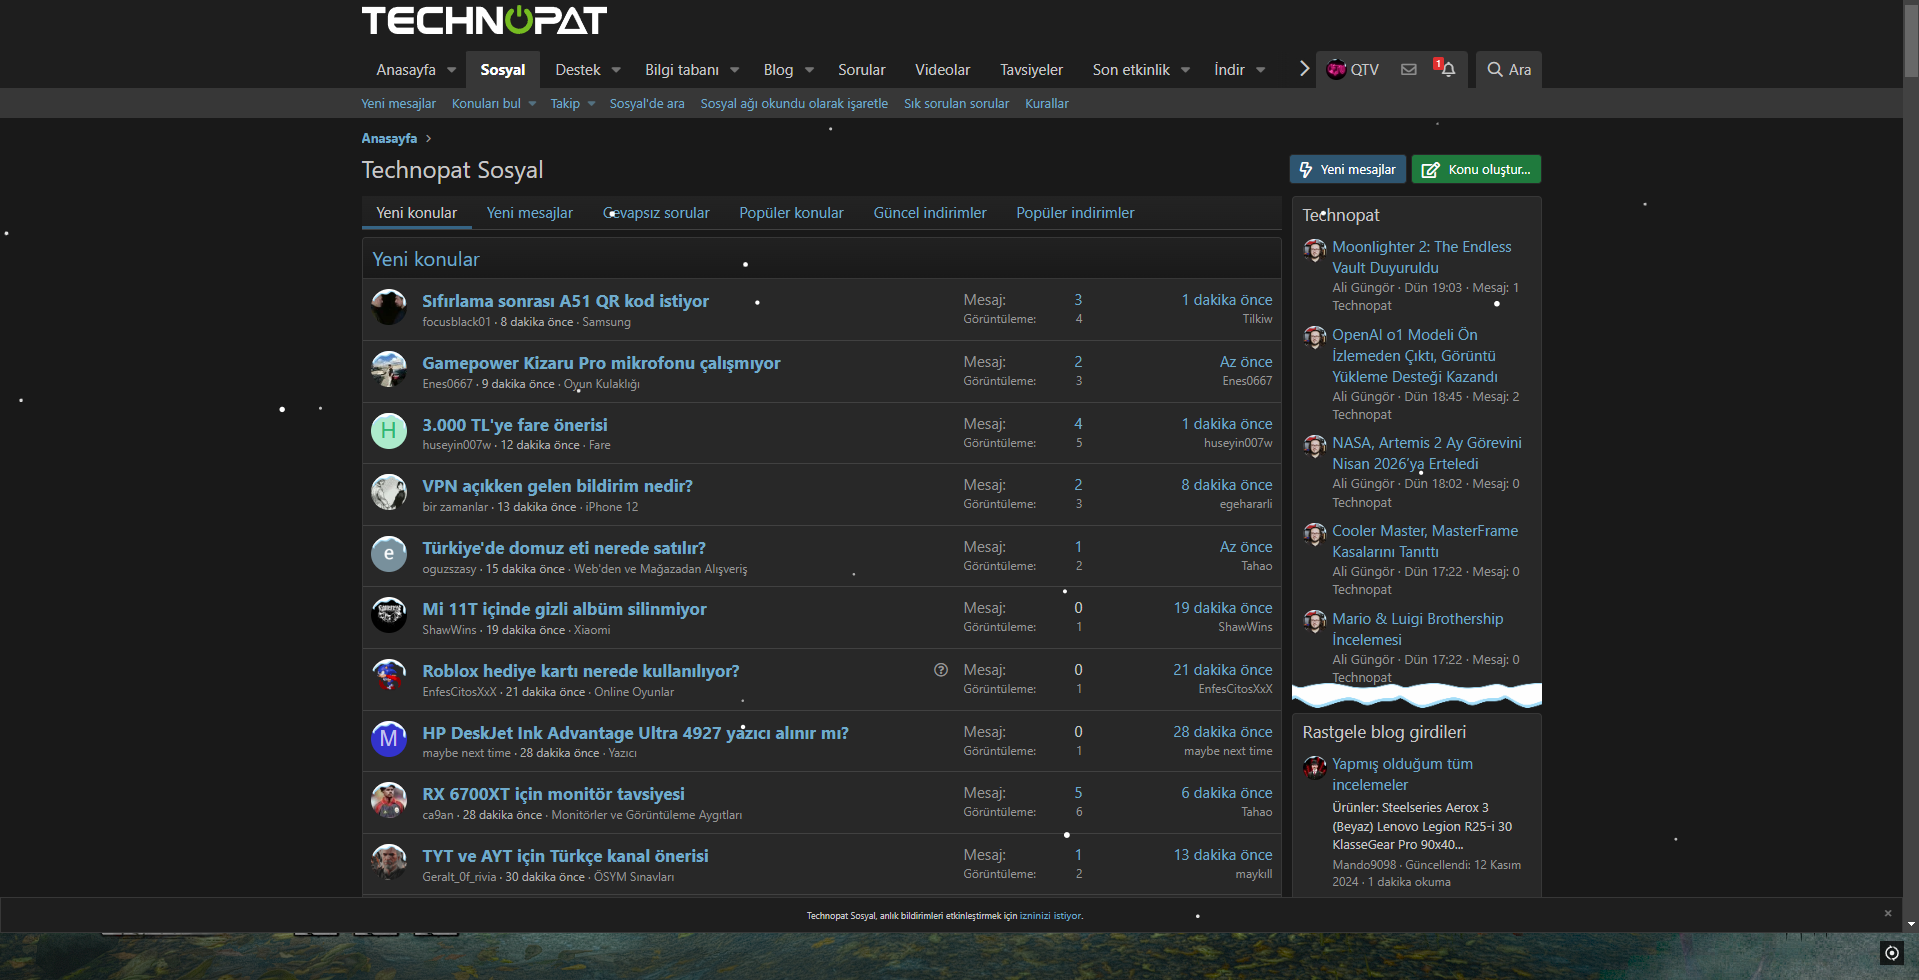The image size is (1919, 980).
Task: Open the Kurallar link
Action: coord(1047,104)
